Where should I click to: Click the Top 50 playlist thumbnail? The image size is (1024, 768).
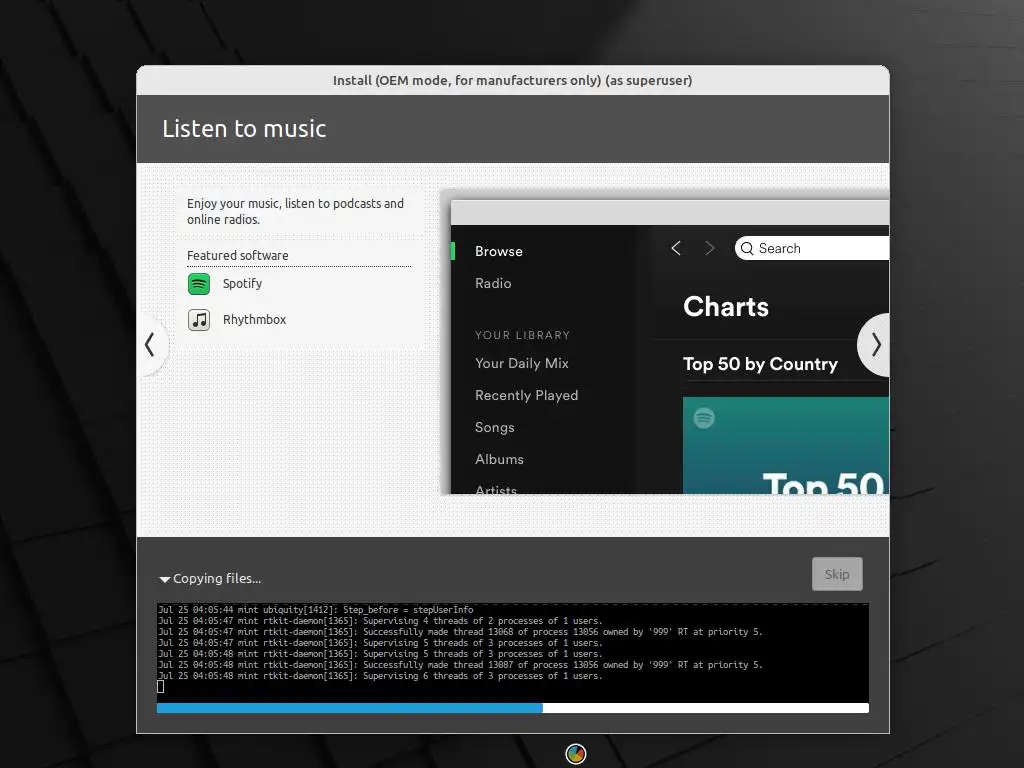point(786,445)
